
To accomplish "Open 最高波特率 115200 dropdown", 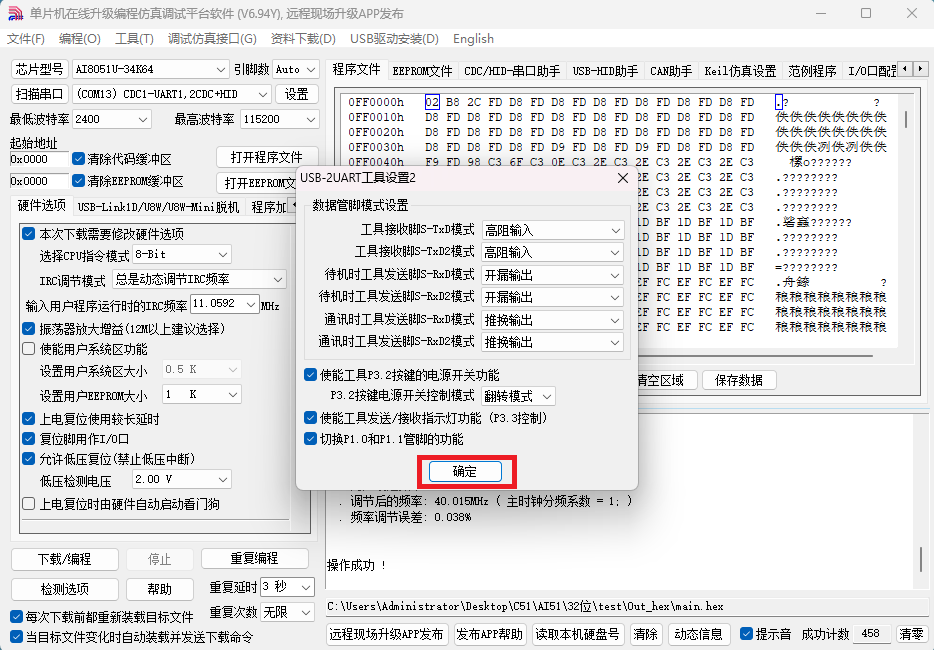I will [x=279, y=119].
